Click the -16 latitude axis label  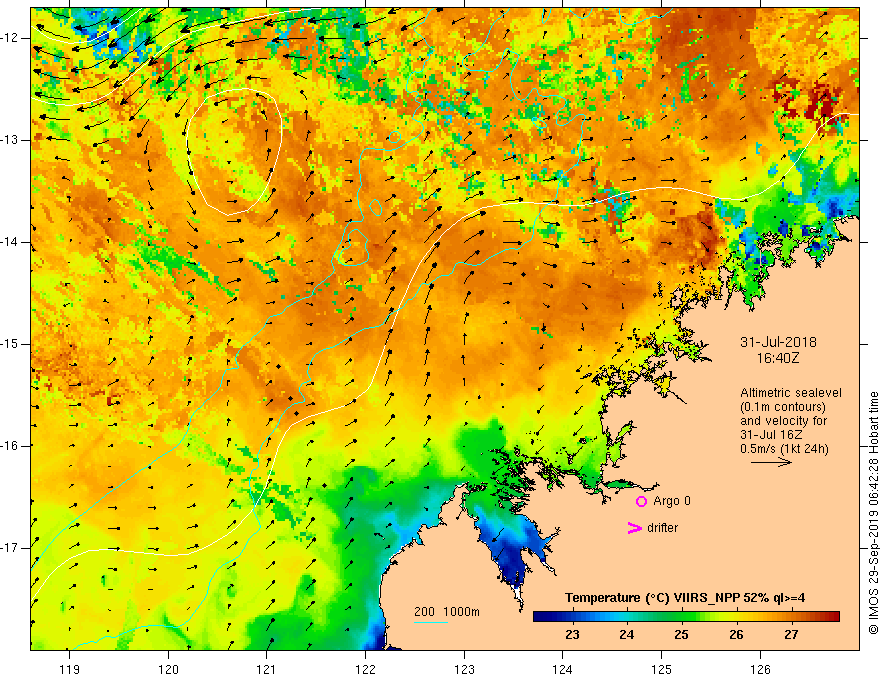10,446
